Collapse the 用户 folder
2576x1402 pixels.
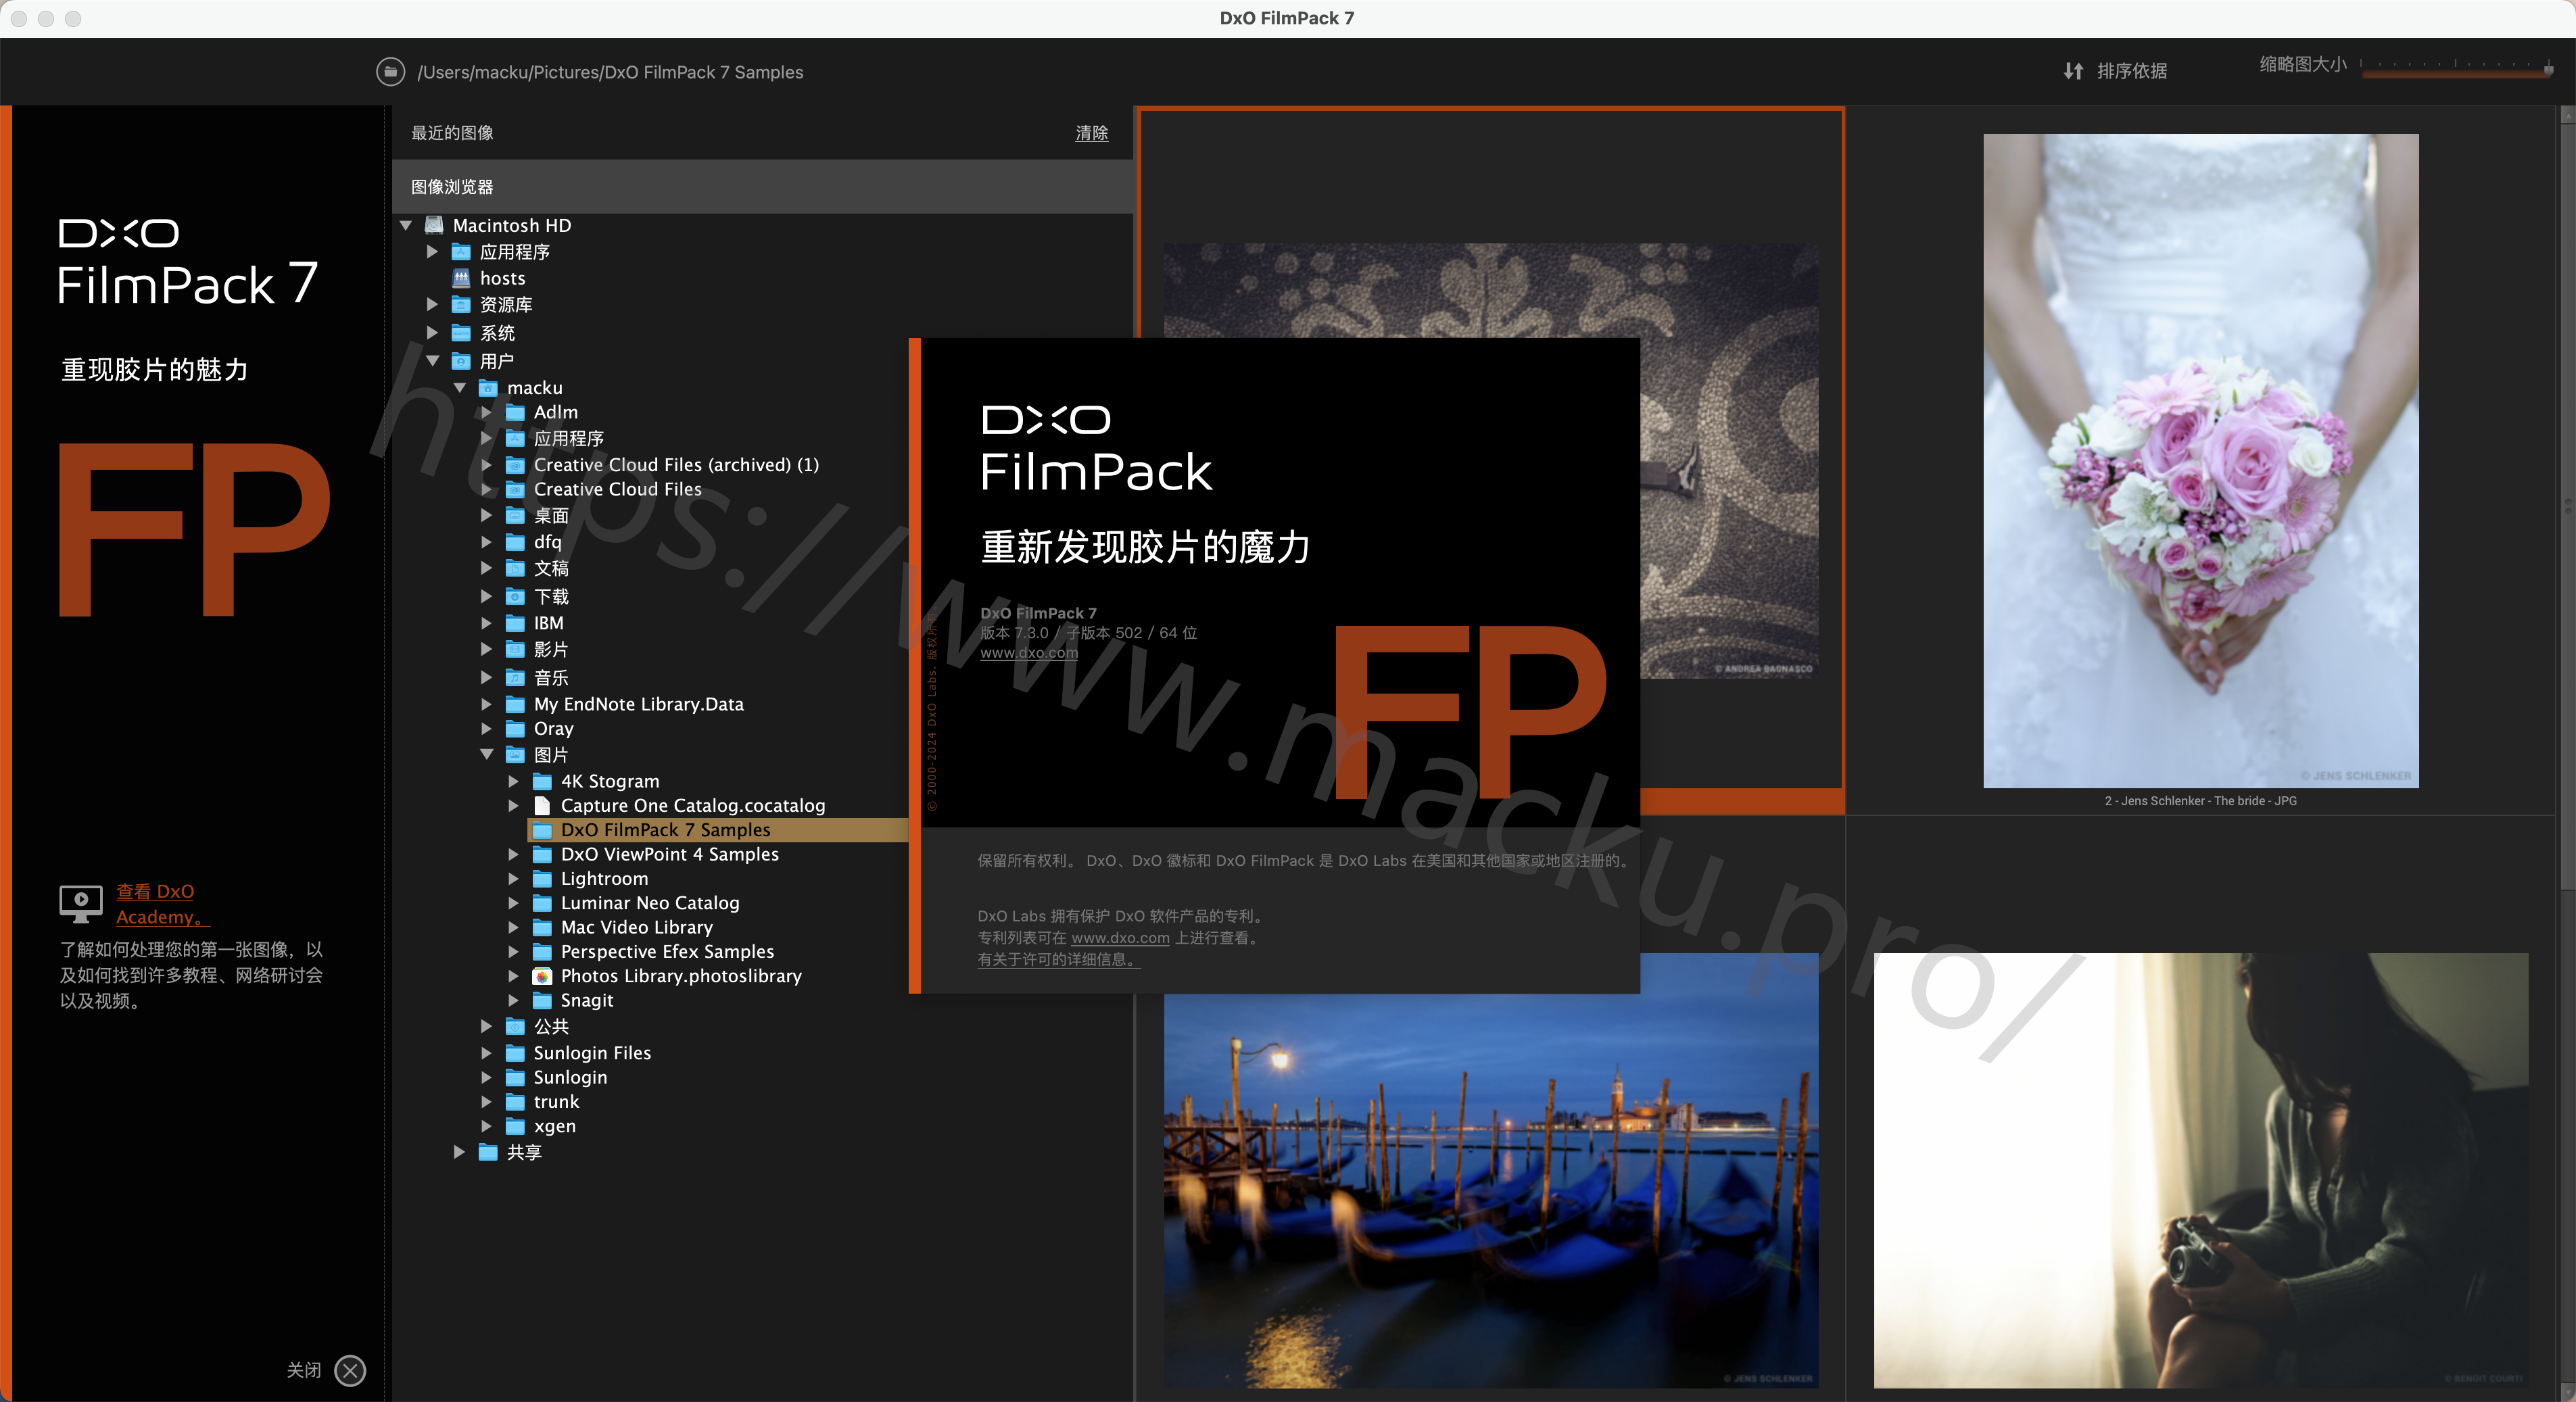[x=433, y=361]
